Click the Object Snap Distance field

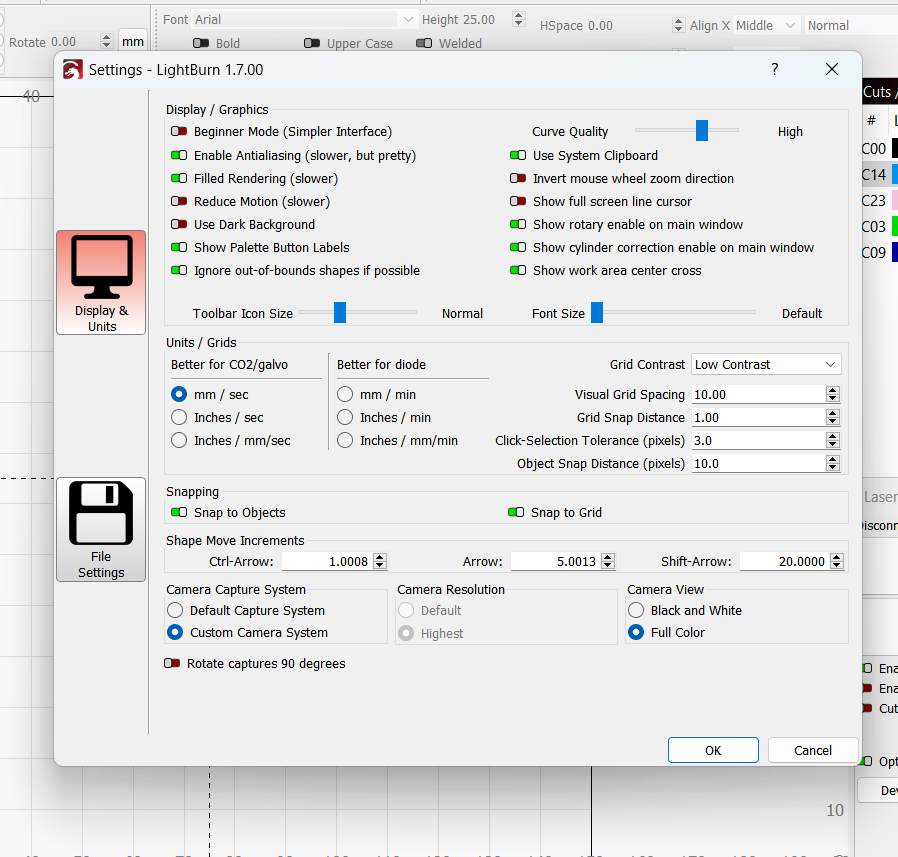pos(758,463)
